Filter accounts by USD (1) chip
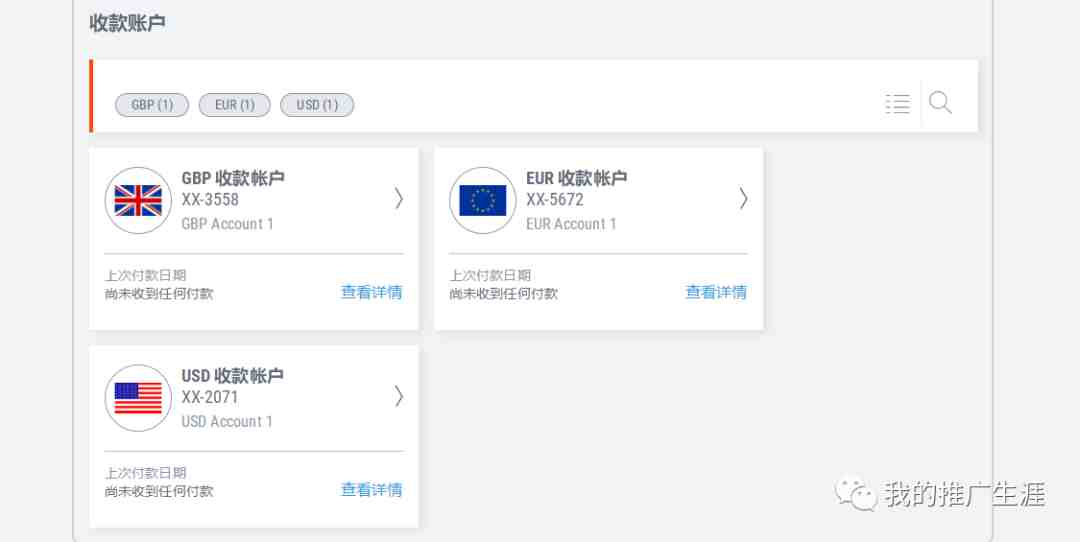The height and width of the screenshot is (542, 1080). click(317, 105)
